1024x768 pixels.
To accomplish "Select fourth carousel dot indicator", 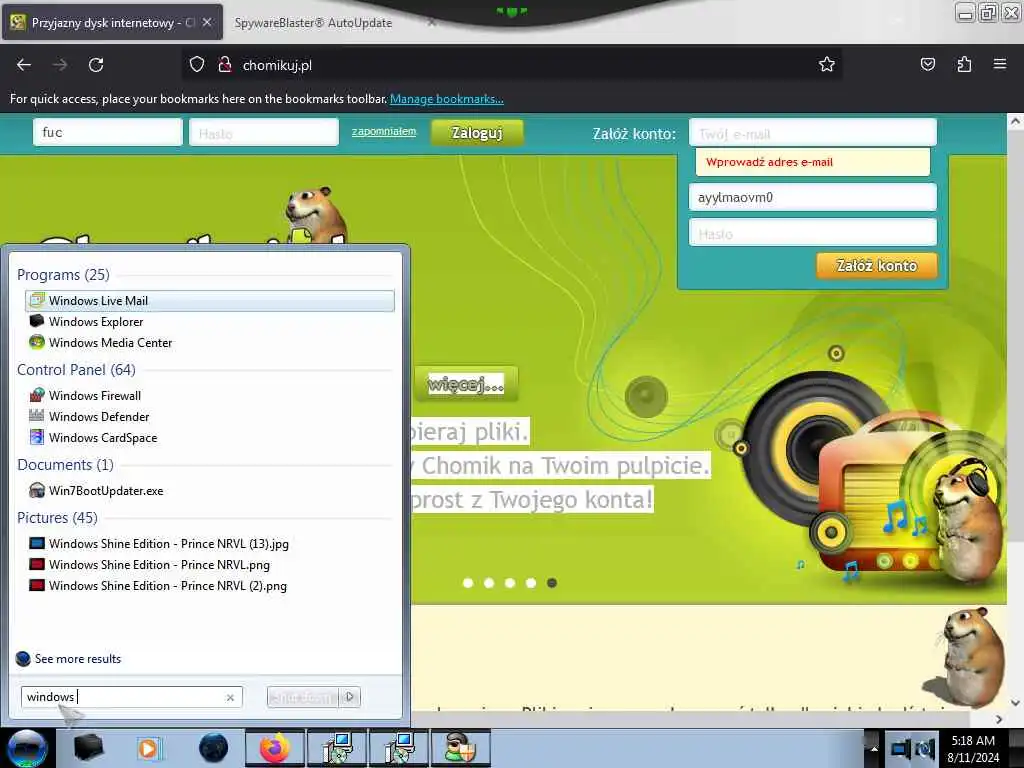I will tap(531, 583).
